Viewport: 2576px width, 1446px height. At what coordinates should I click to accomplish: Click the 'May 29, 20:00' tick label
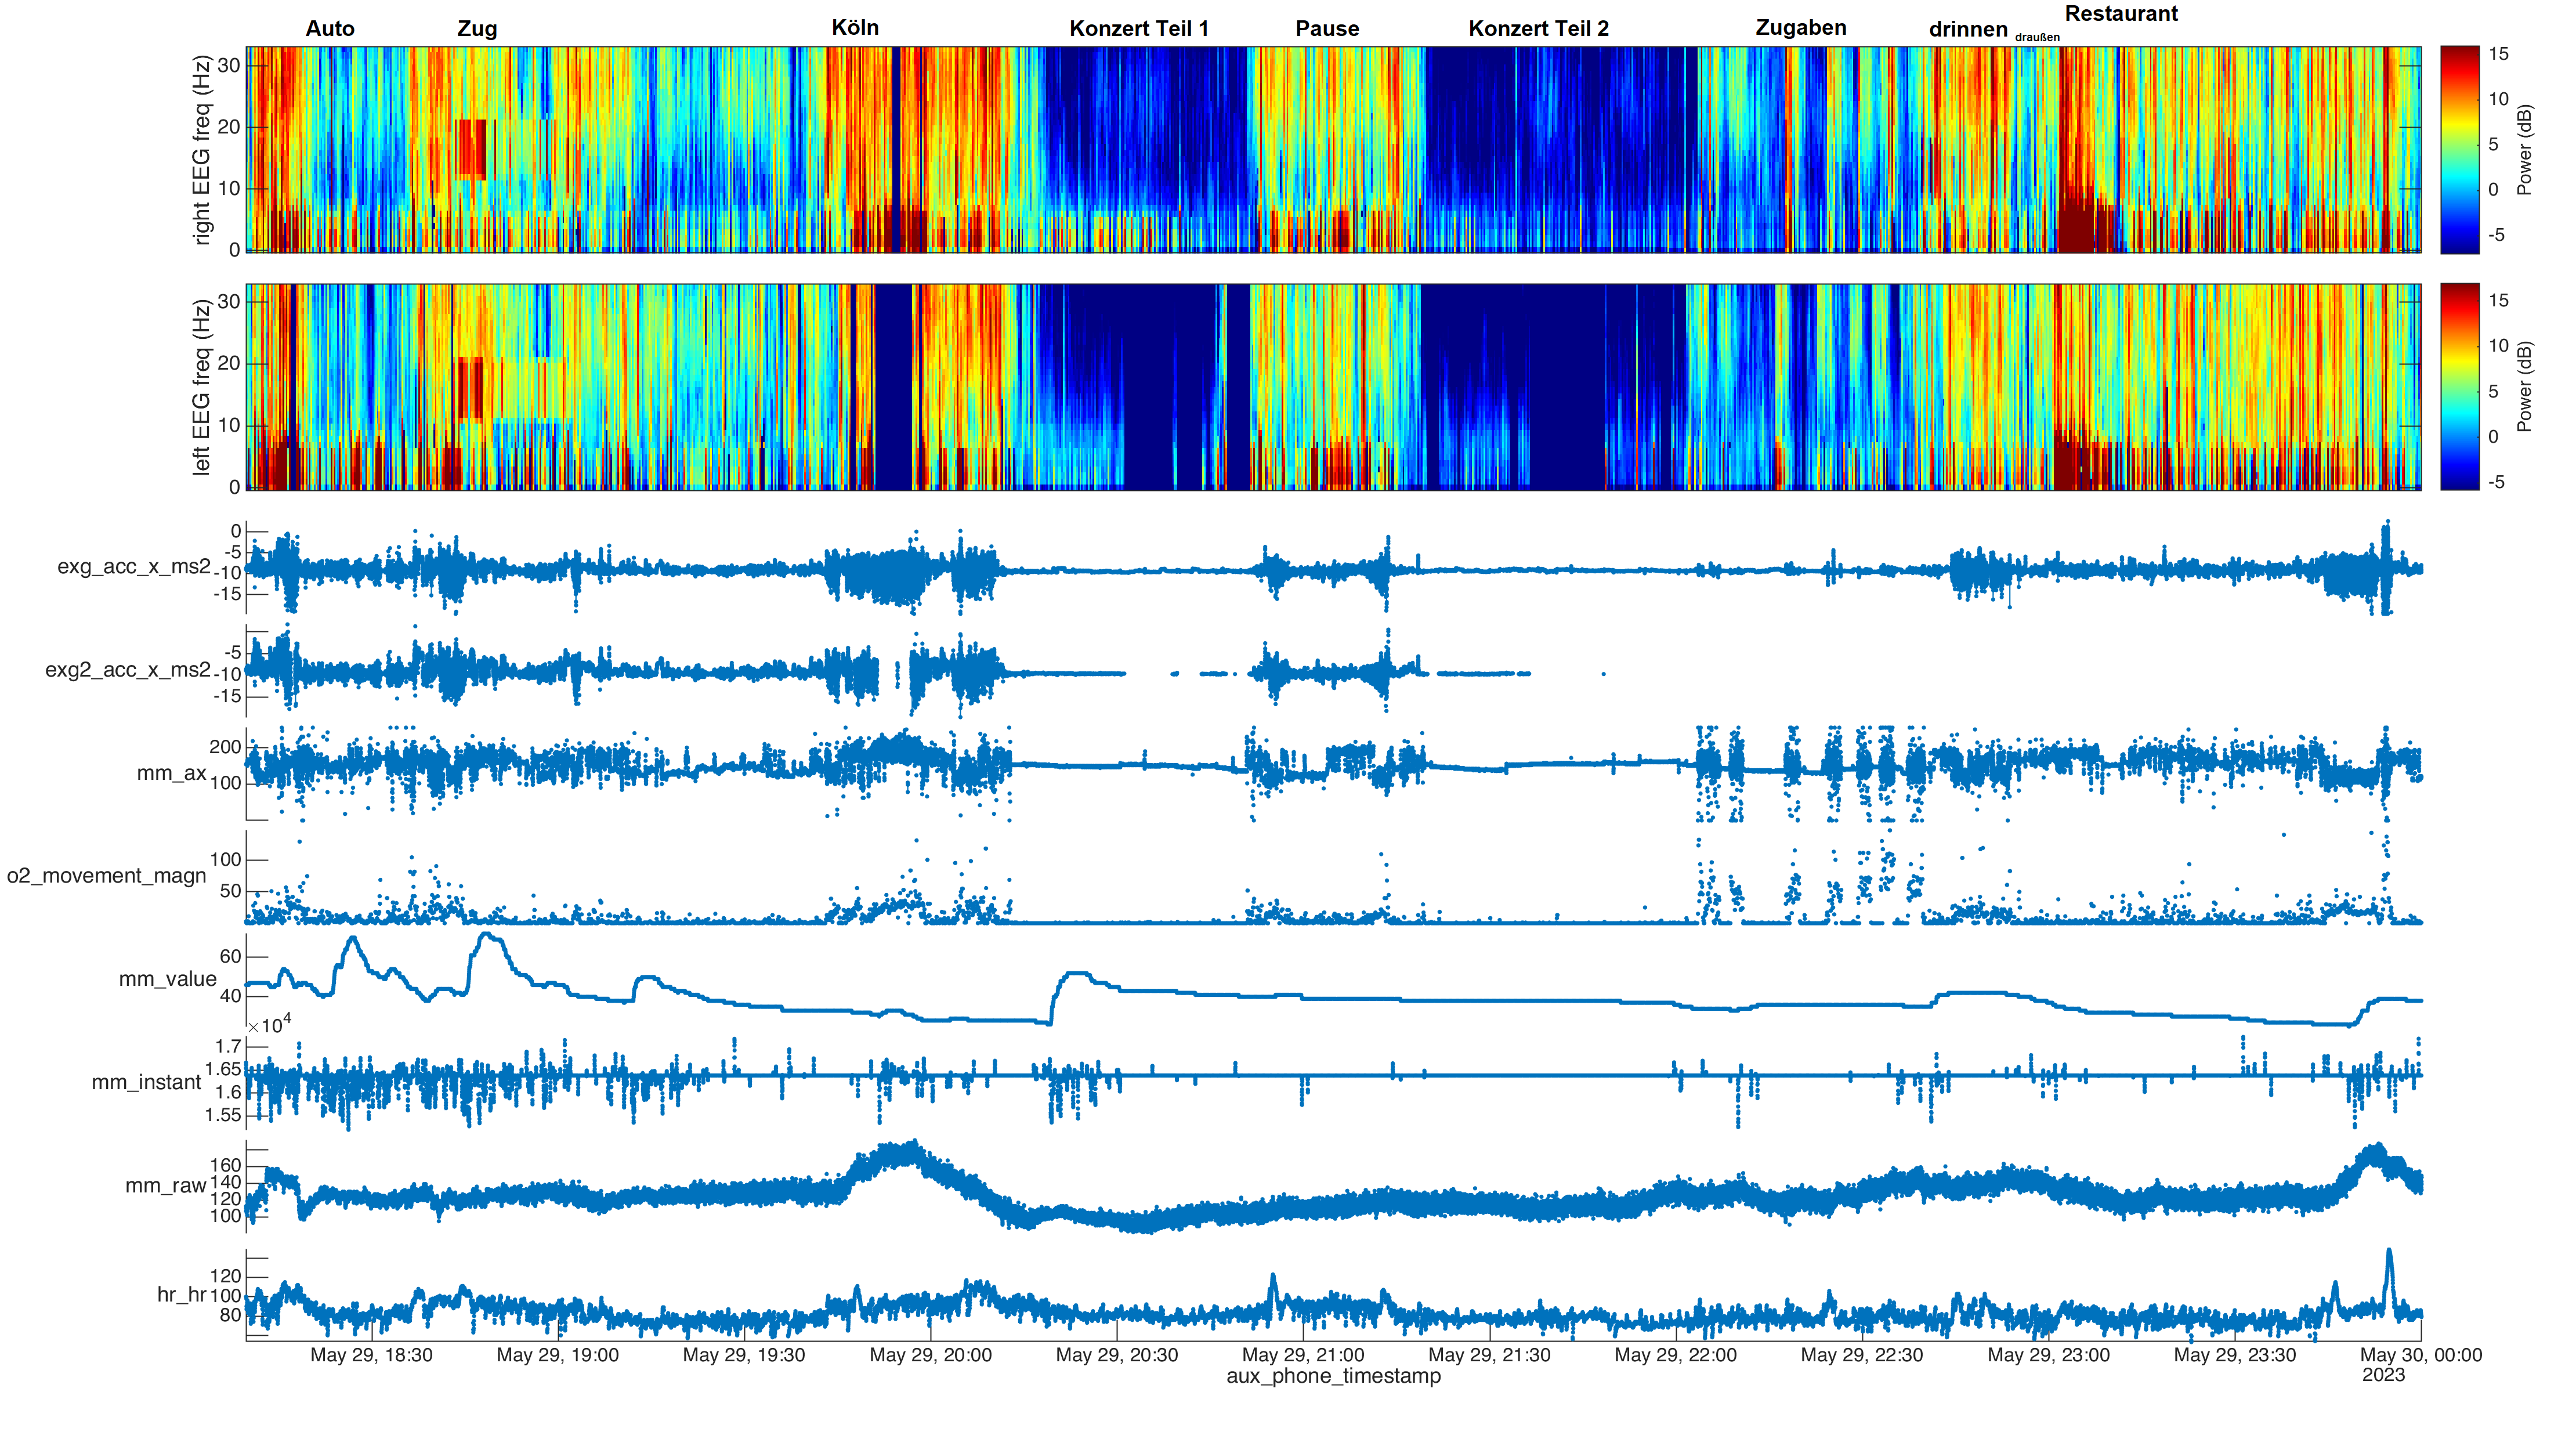(931, 1356)
